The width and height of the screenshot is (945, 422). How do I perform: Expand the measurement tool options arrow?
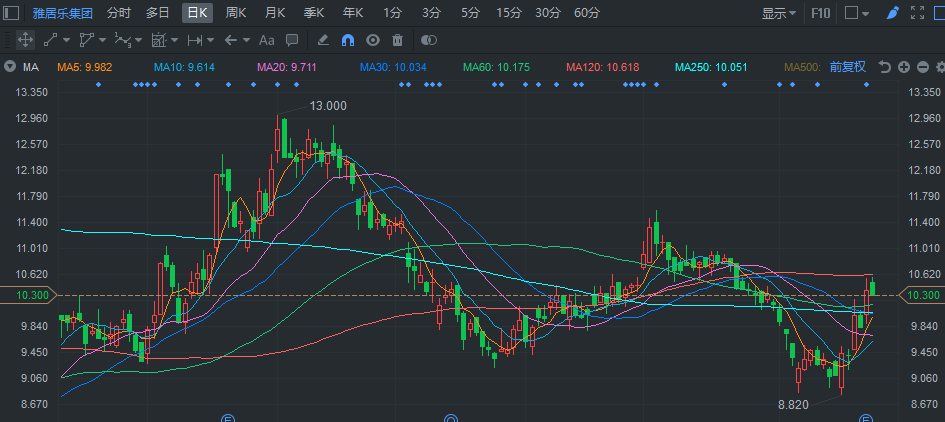[174, 40]
